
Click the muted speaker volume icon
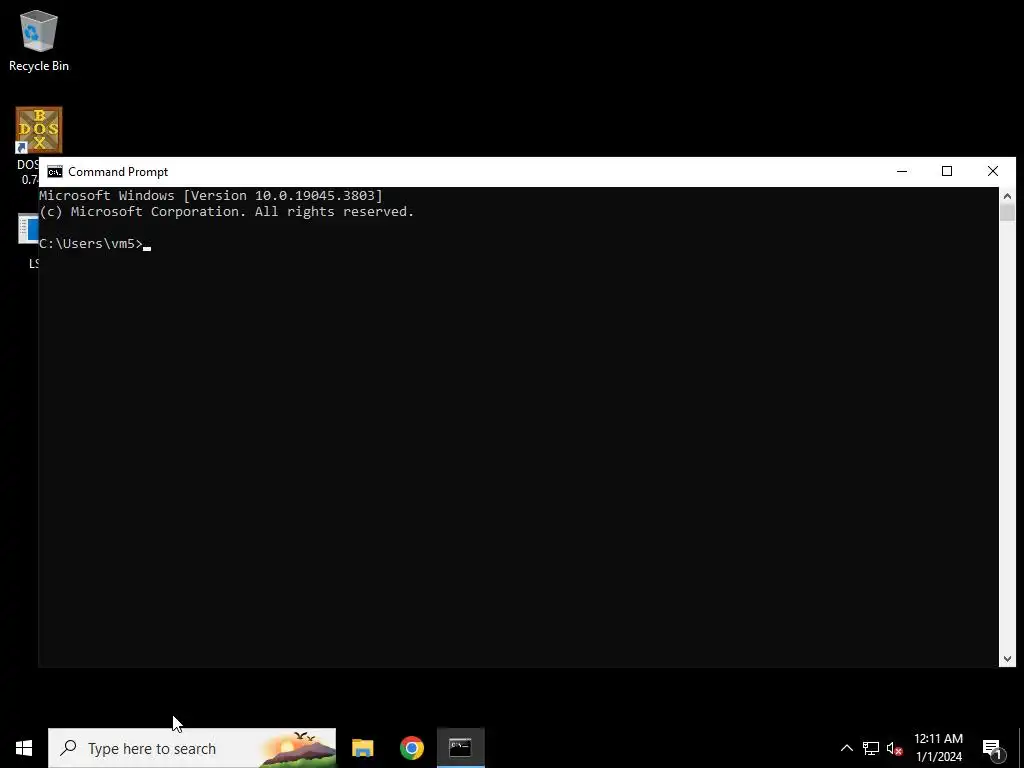click(895, 748)
